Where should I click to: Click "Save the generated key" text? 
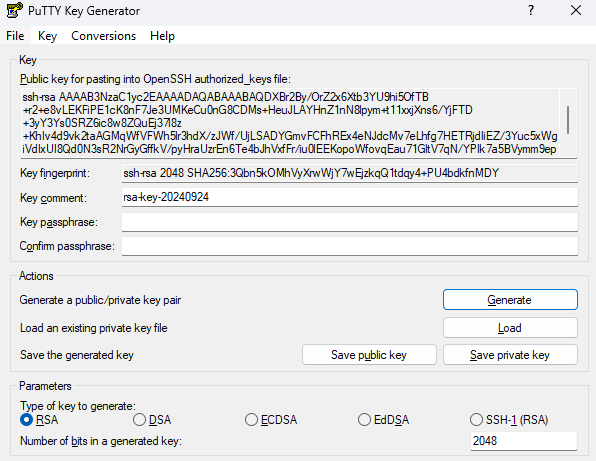(x=77, y=355)
